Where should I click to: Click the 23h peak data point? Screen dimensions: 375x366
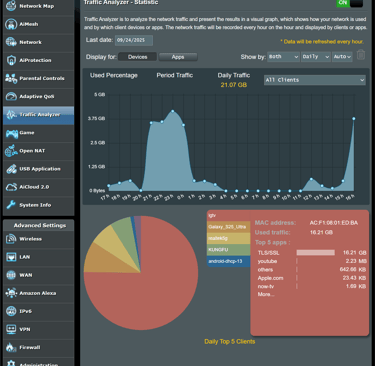173,111
